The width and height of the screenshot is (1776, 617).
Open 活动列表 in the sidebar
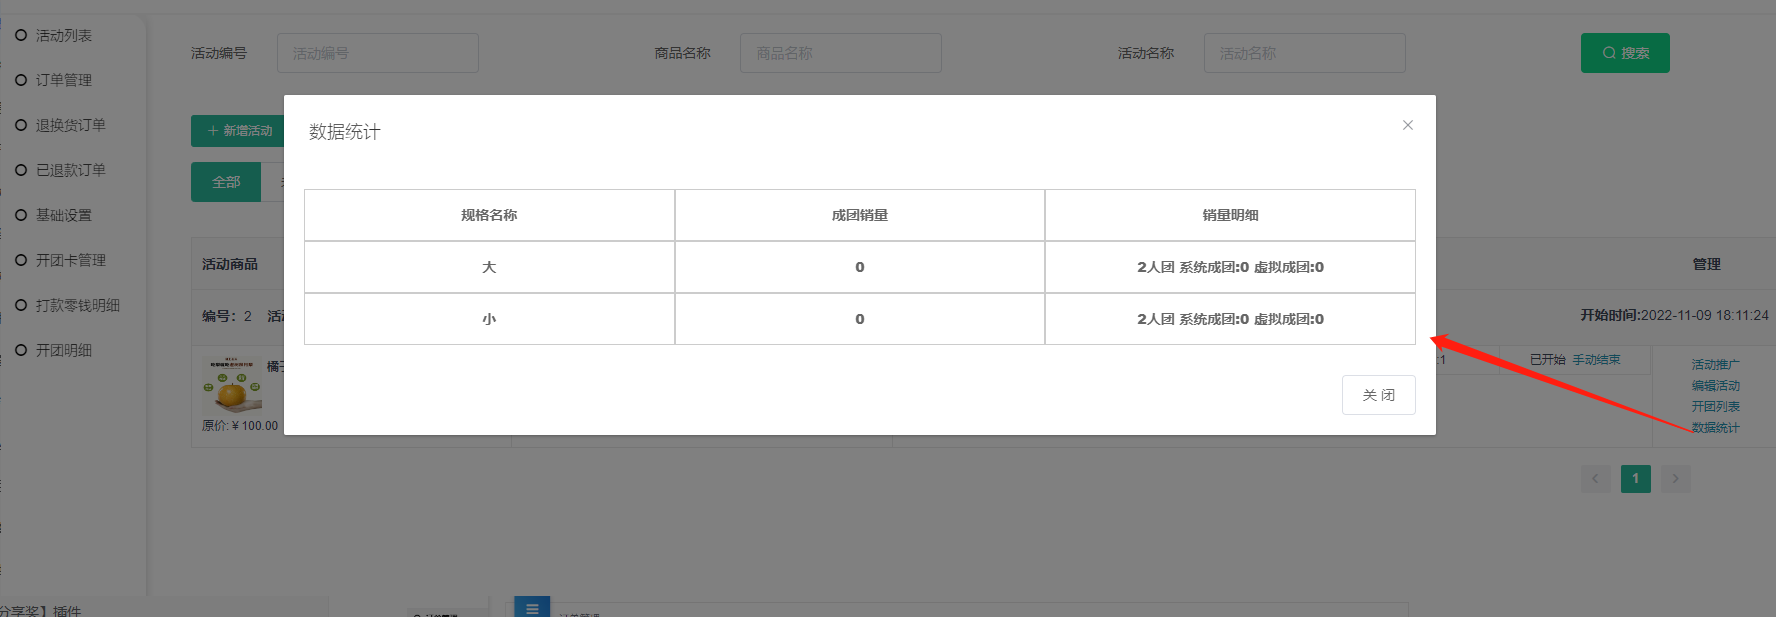coord(63,35)
